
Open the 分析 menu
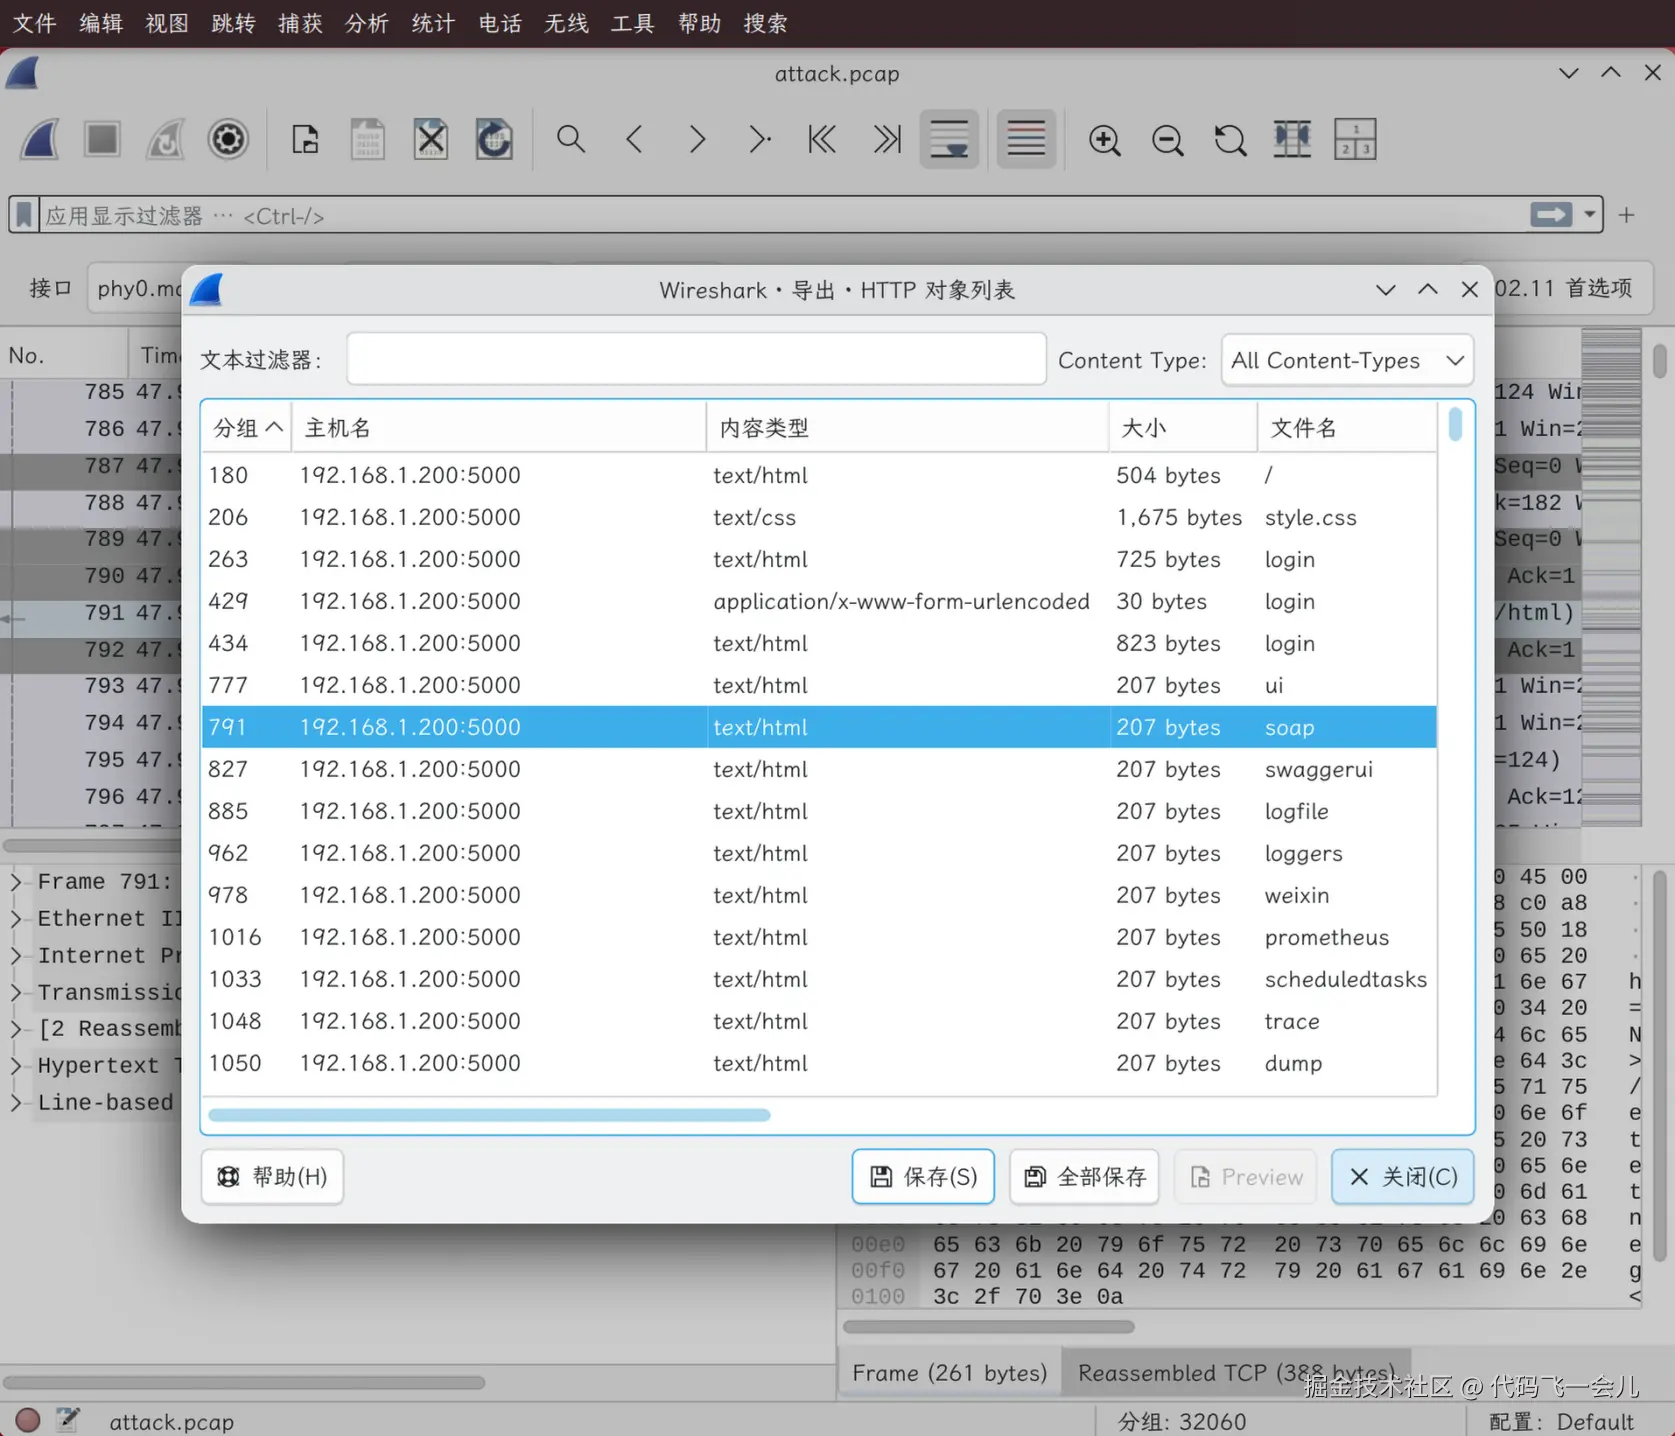(367, 23)
